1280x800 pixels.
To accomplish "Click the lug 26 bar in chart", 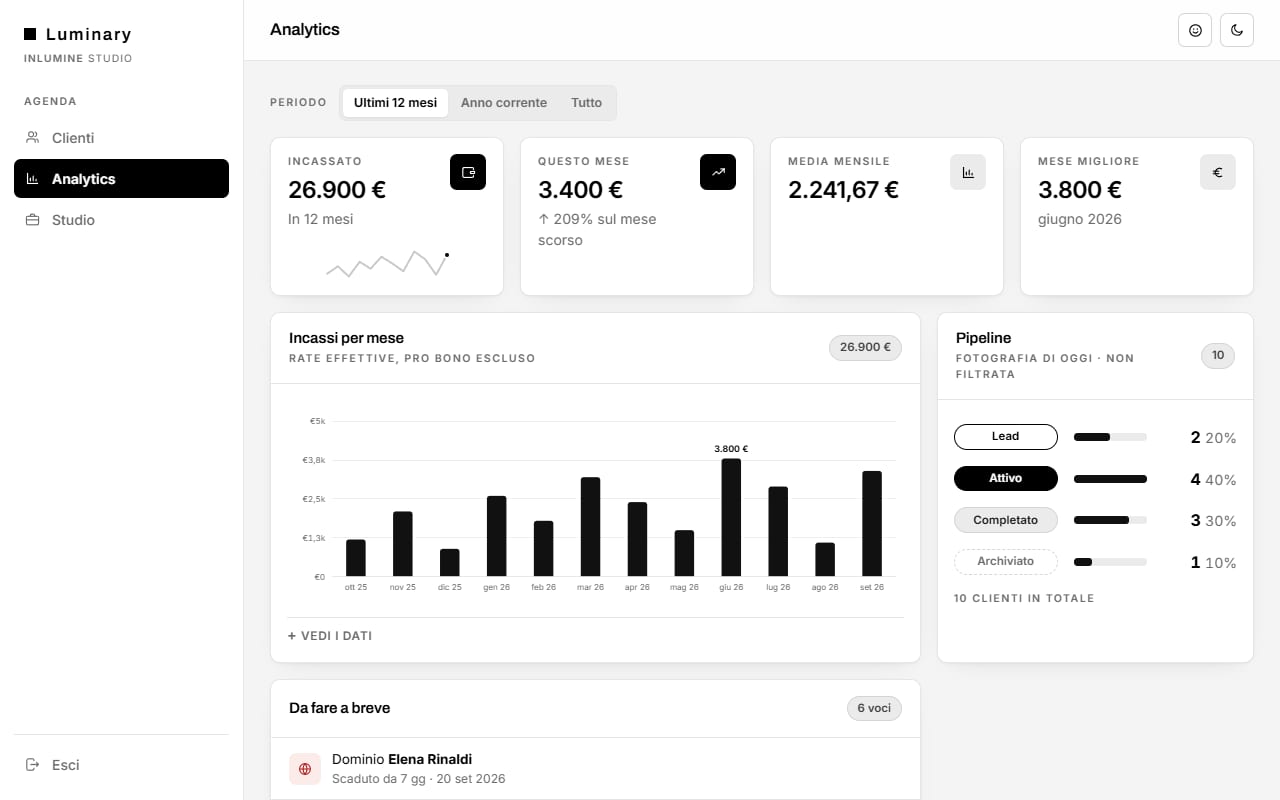I will point(778,531).
